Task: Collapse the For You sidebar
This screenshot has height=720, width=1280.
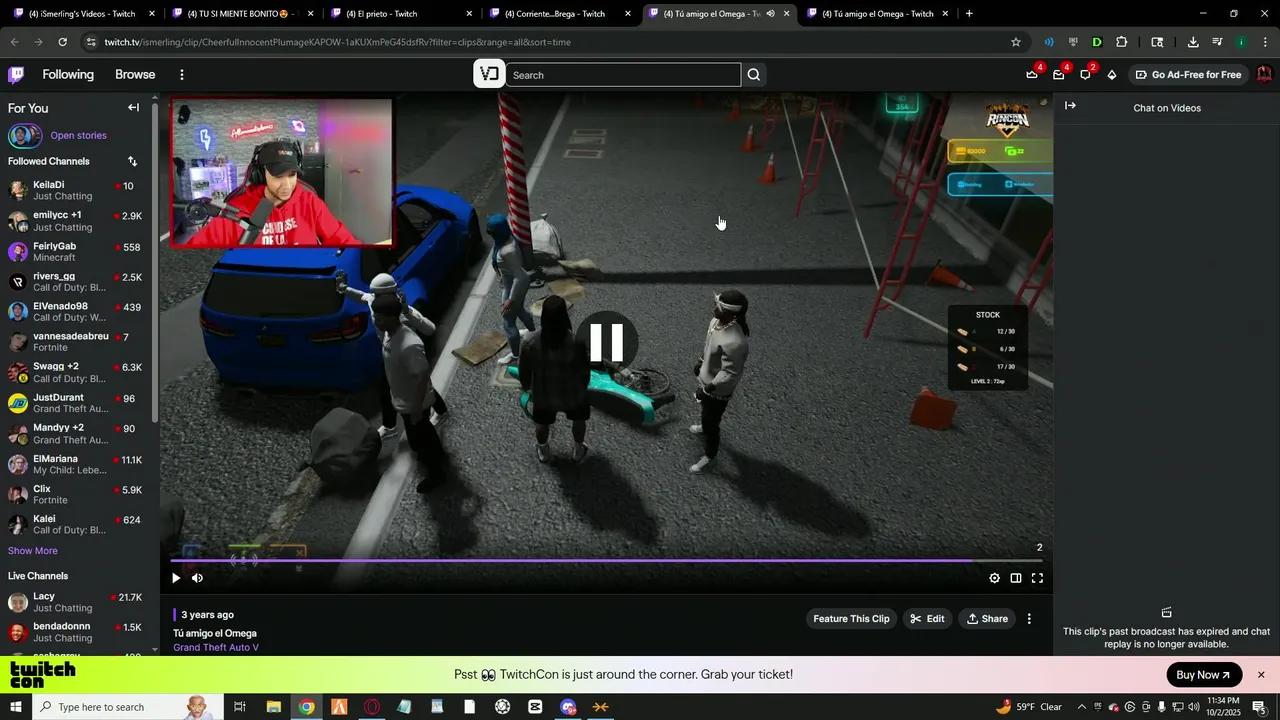Action: (133, 108)
